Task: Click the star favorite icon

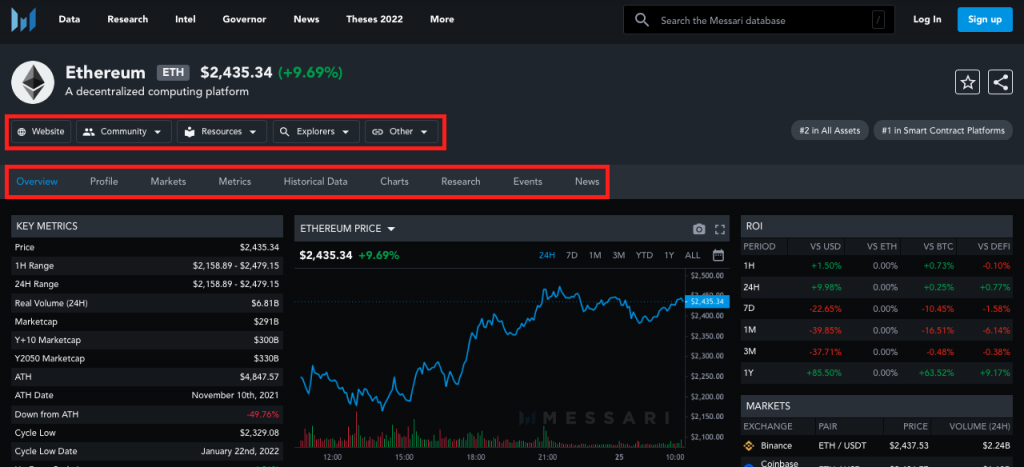Action: (x=967, y=83)
